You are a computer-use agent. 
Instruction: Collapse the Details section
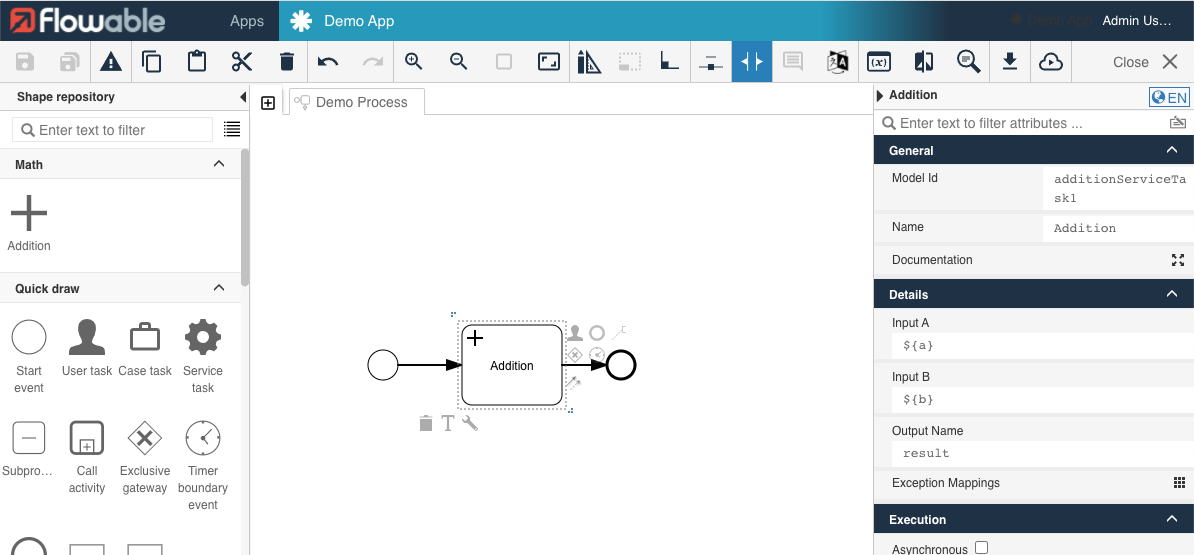tap(1172, 294)
